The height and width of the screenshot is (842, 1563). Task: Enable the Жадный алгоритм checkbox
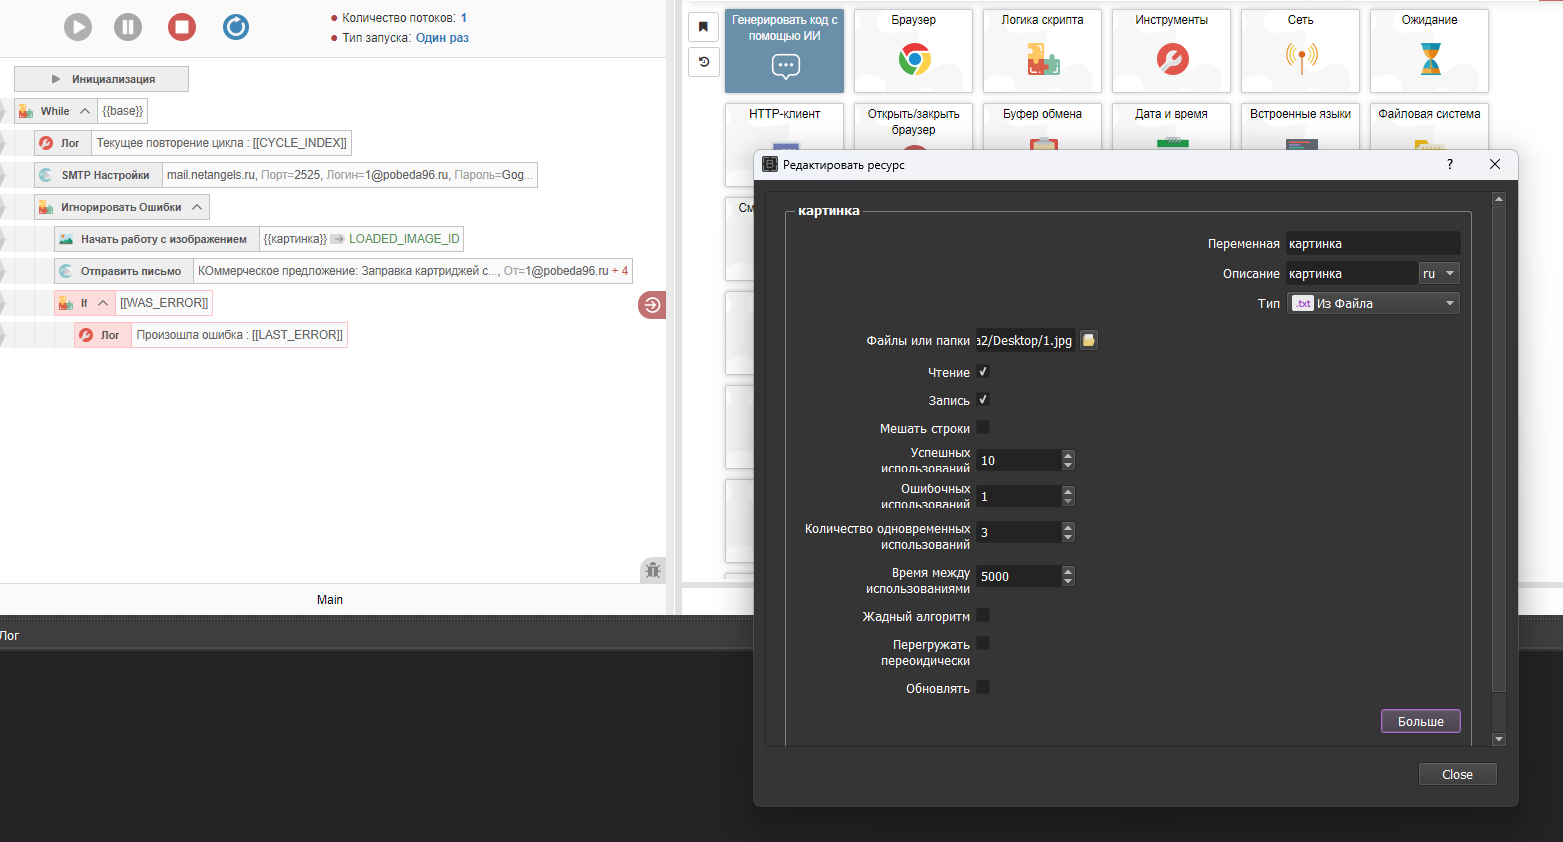tap(983, 616)
